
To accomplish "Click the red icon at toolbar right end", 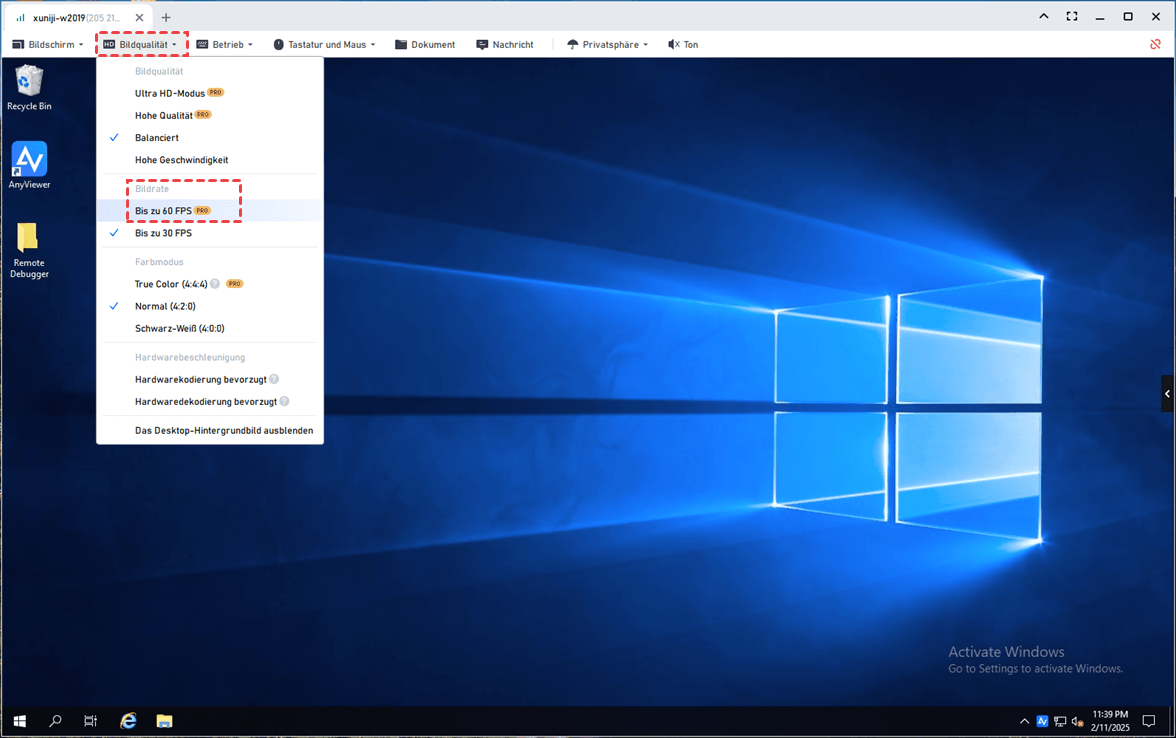I will 1156,45.
